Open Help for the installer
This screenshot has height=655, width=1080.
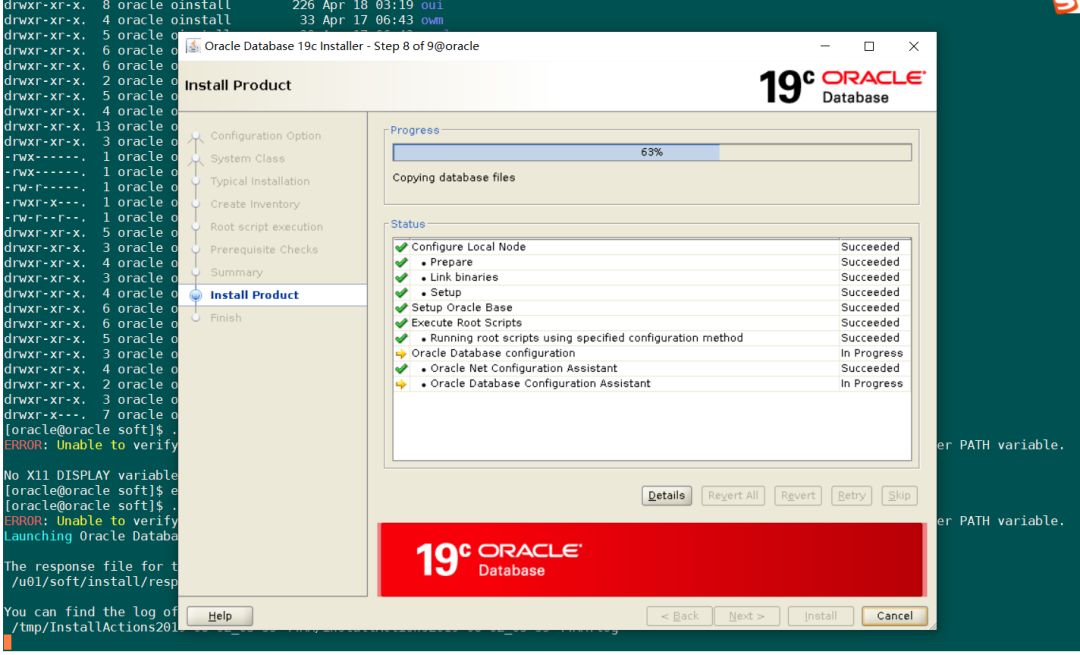220,616
